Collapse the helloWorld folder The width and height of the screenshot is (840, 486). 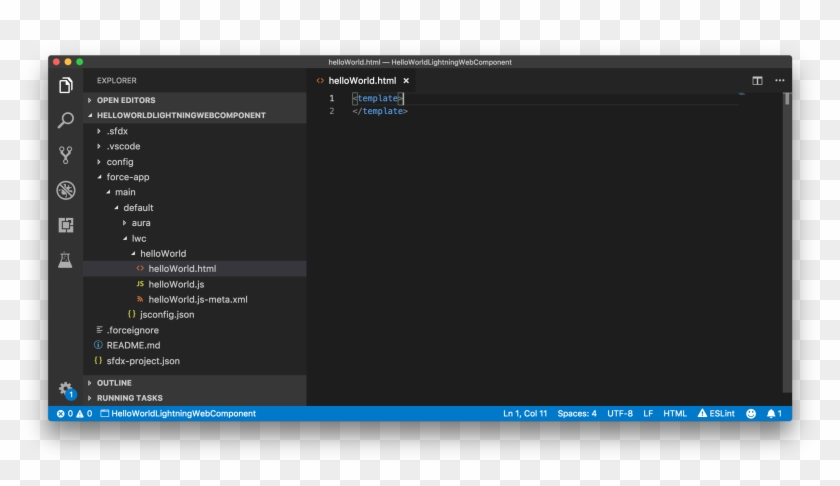coord(194,253)
